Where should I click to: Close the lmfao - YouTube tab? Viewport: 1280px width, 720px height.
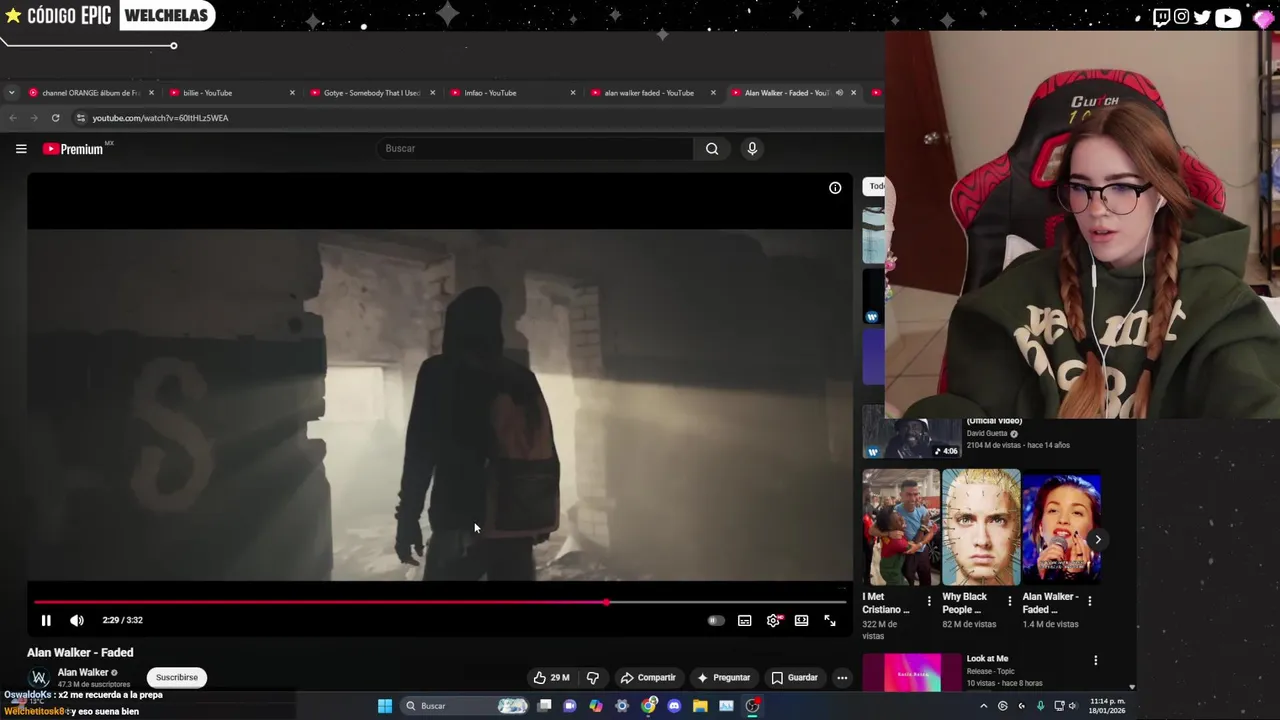(573, 93)
